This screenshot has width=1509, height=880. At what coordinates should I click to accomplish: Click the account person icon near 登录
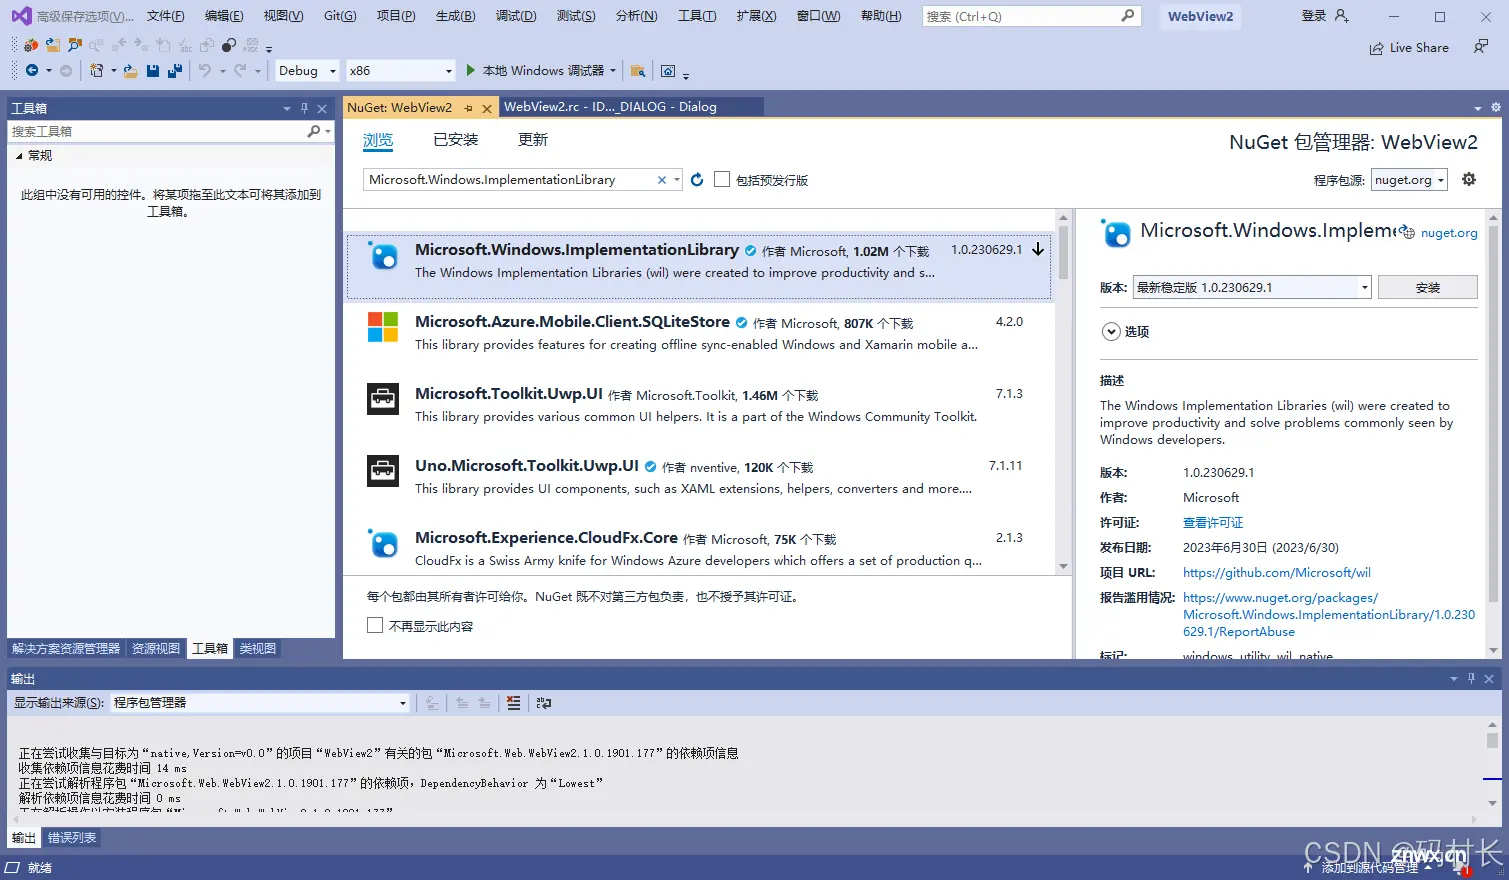1342,16
